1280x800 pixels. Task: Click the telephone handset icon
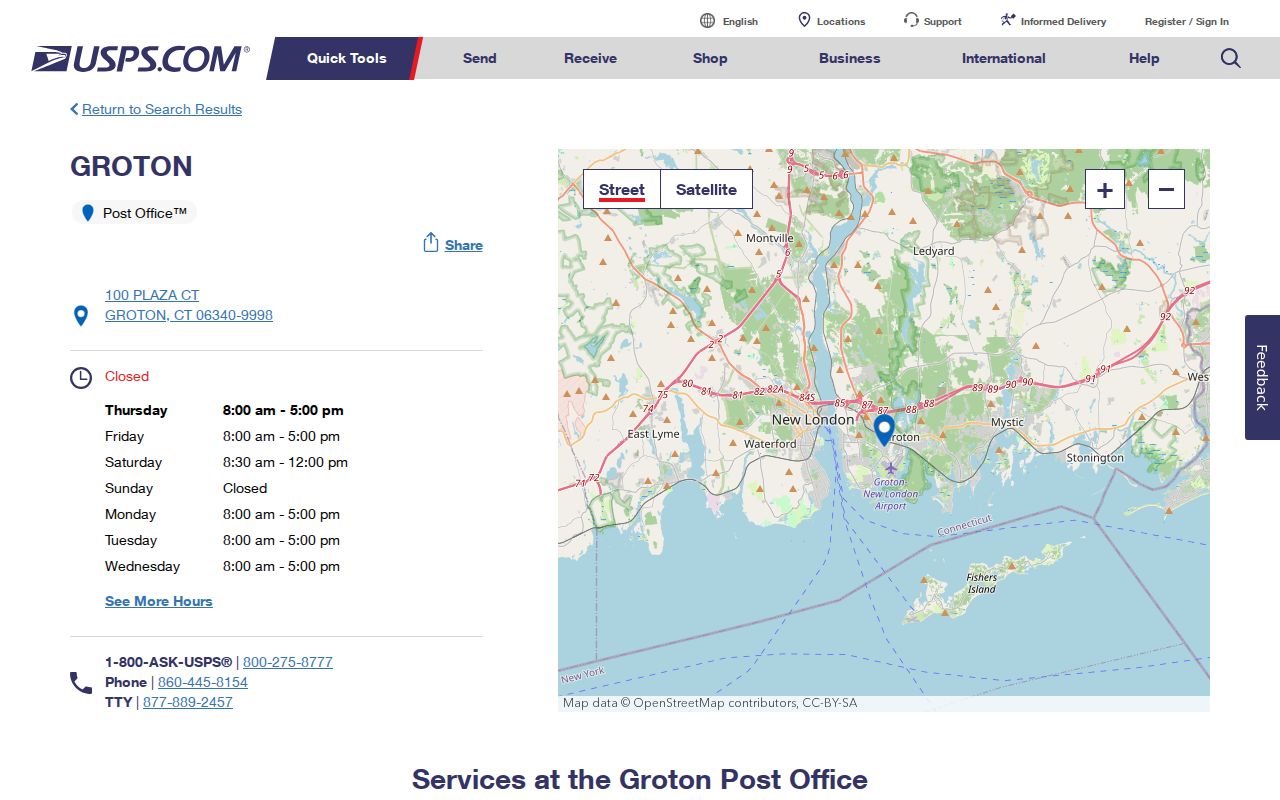(x=81, y=683)
